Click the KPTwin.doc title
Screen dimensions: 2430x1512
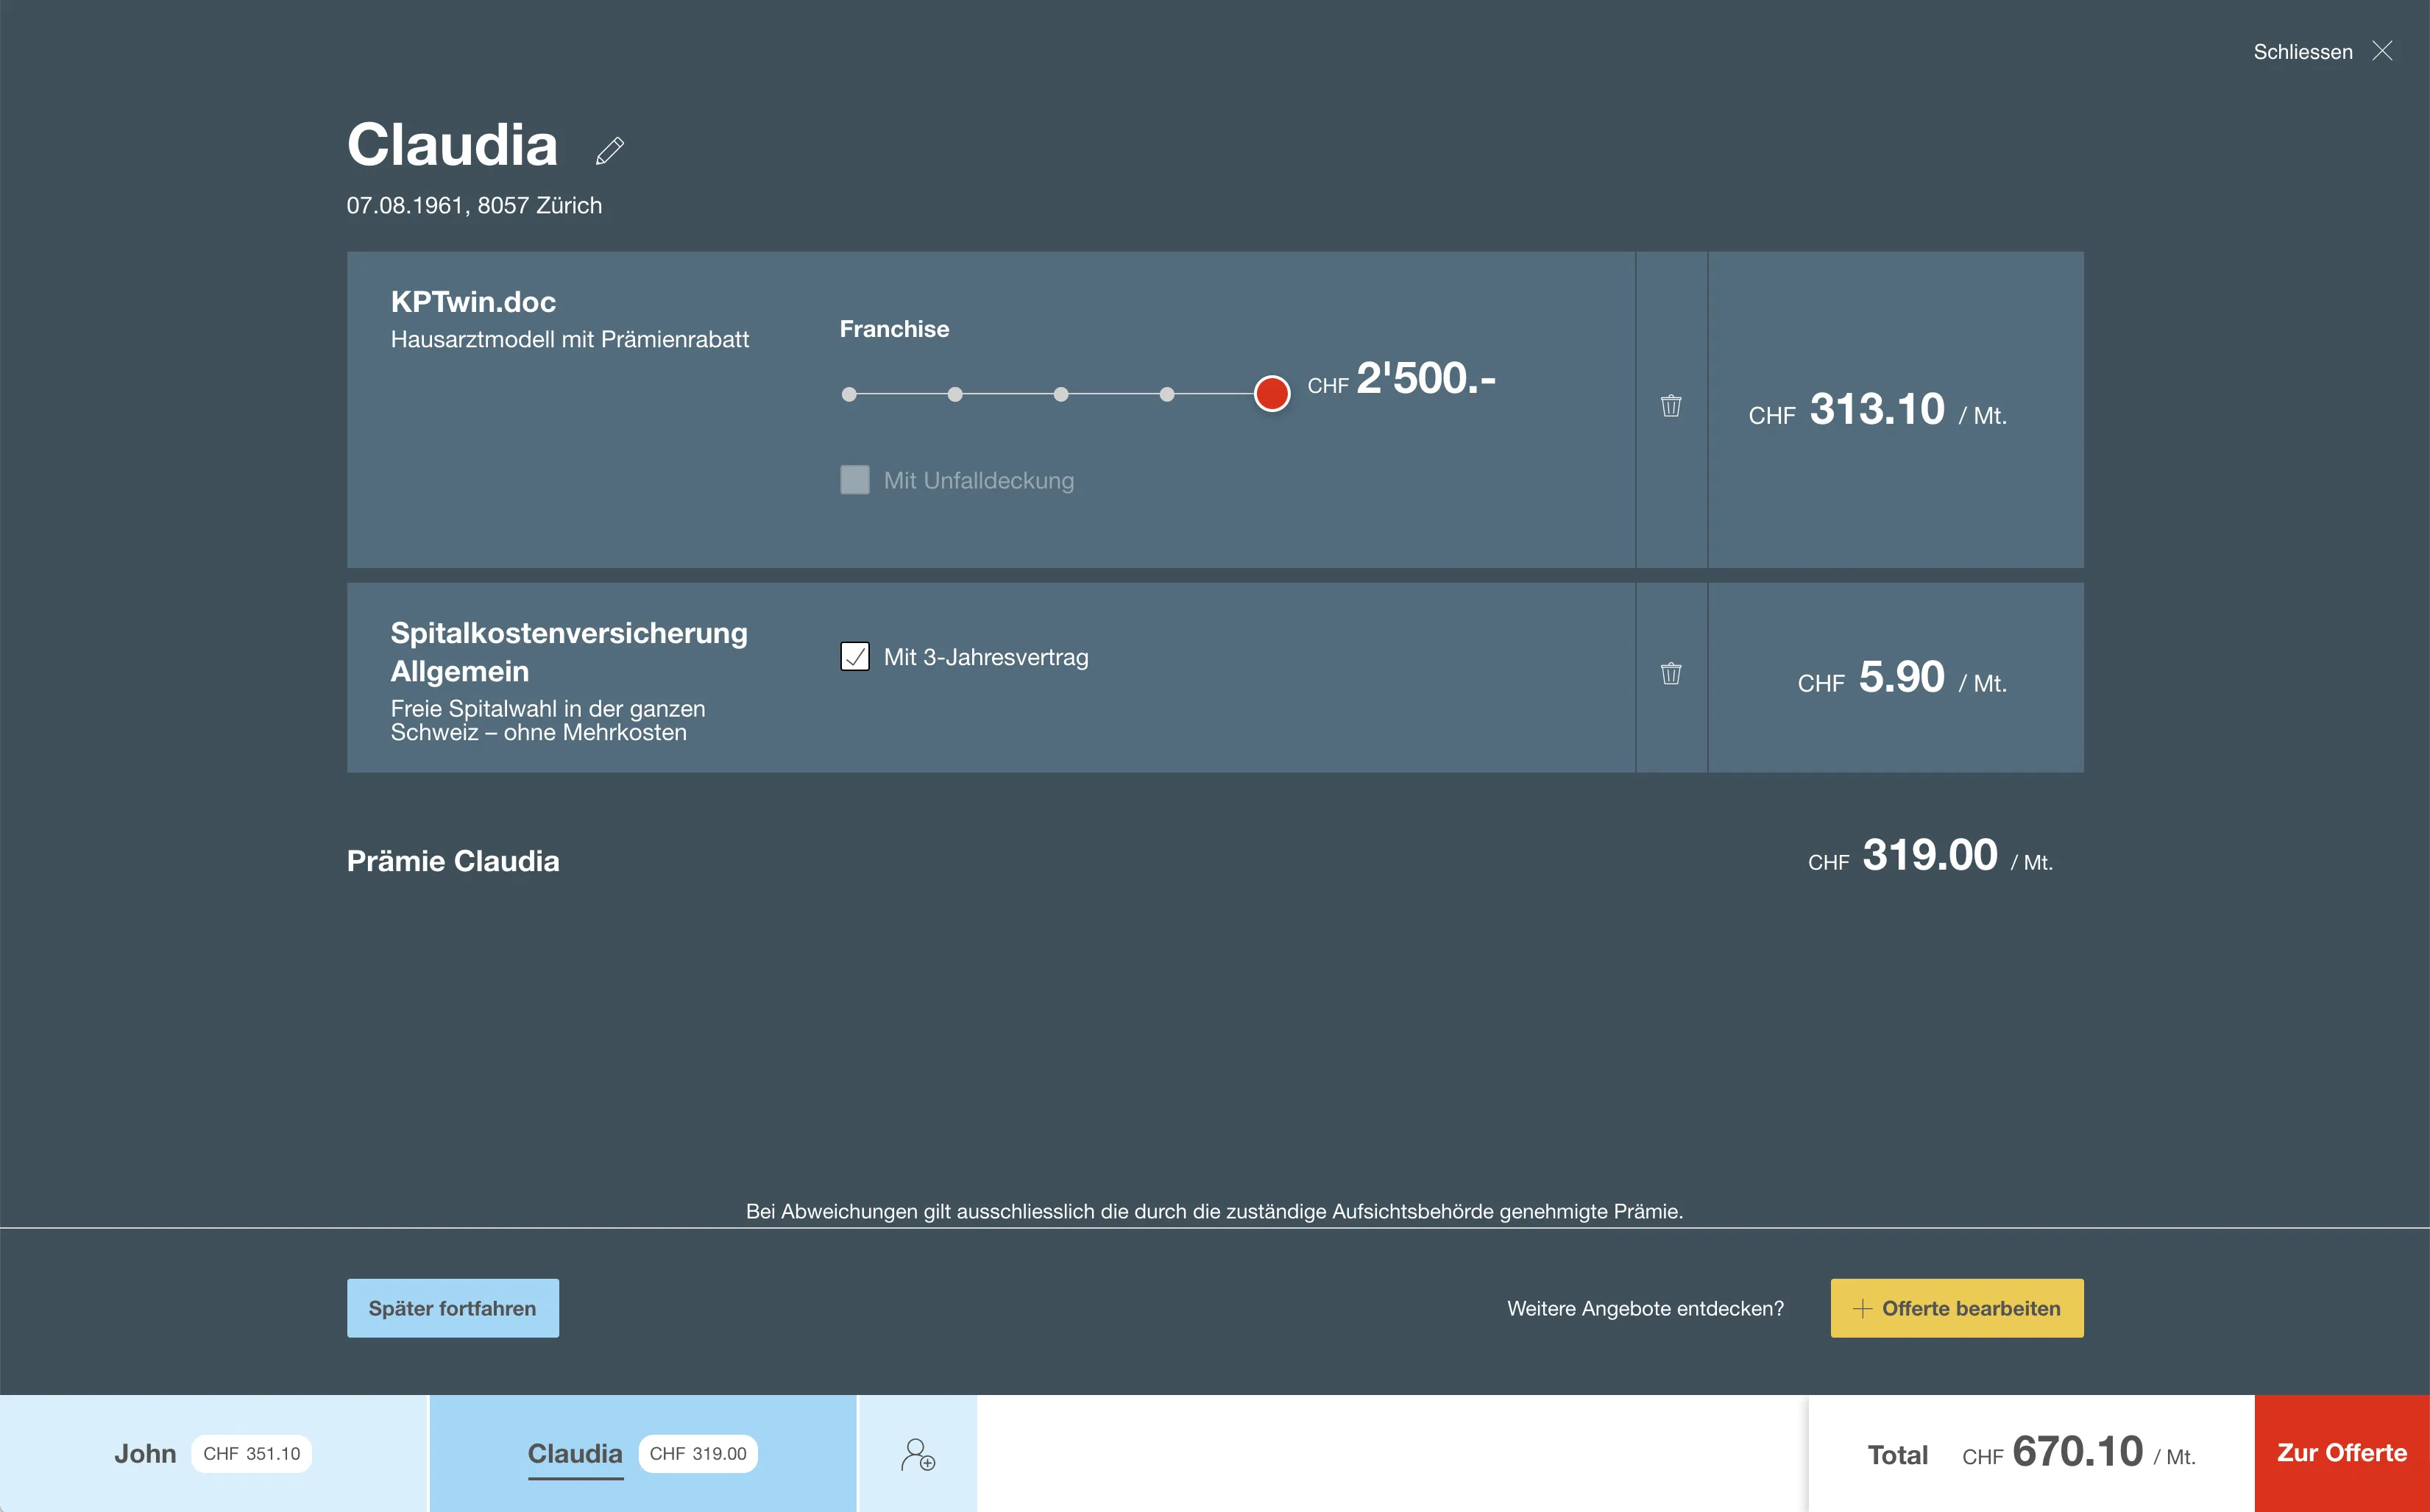click(x=473, y=302)
